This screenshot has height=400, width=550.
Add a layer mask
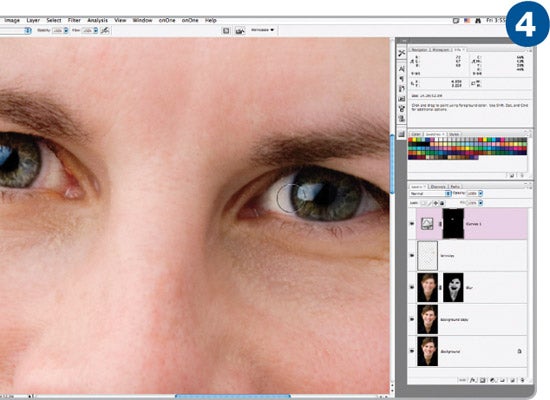482,380
